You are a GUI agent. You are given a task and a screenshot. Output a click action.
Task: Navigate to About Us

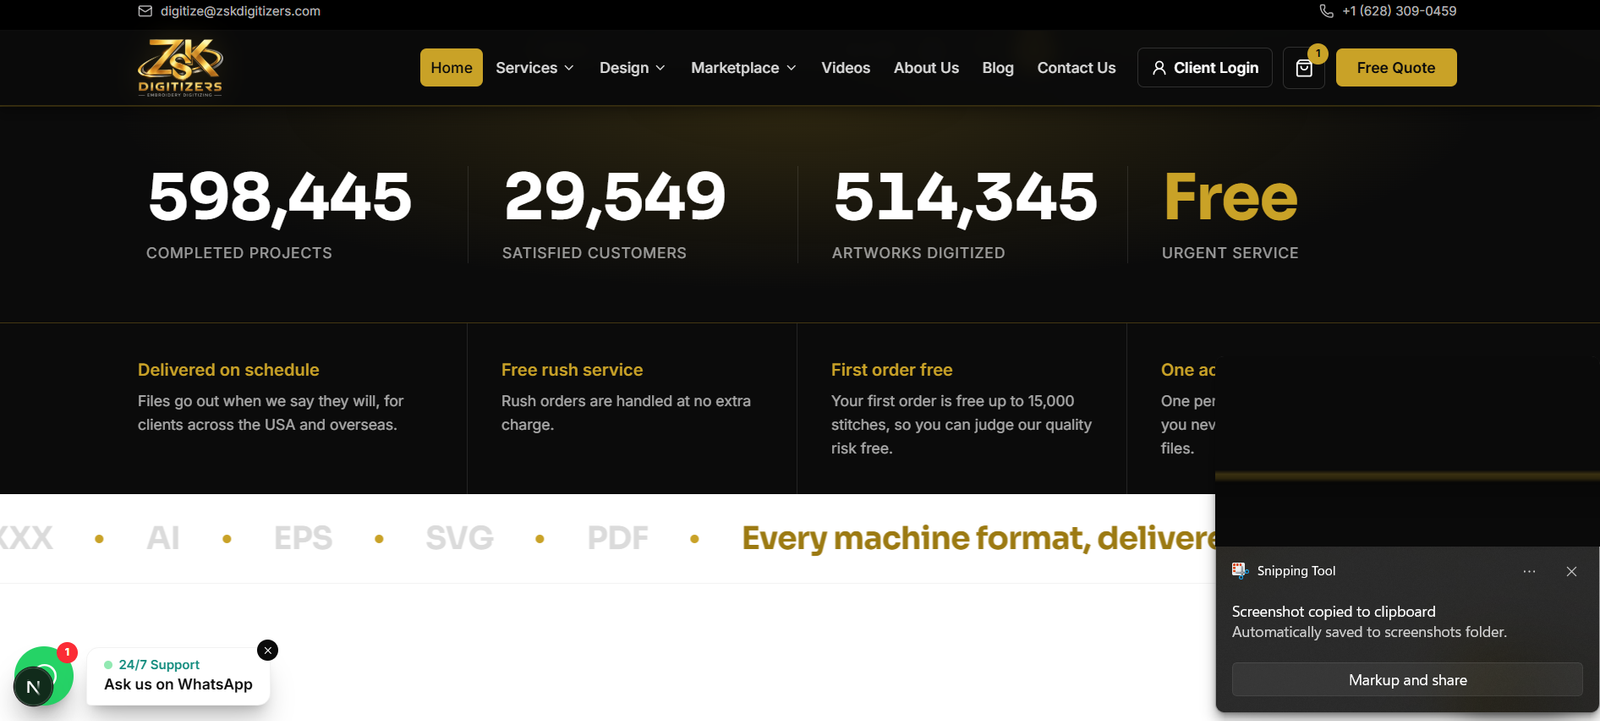point(926,68)
